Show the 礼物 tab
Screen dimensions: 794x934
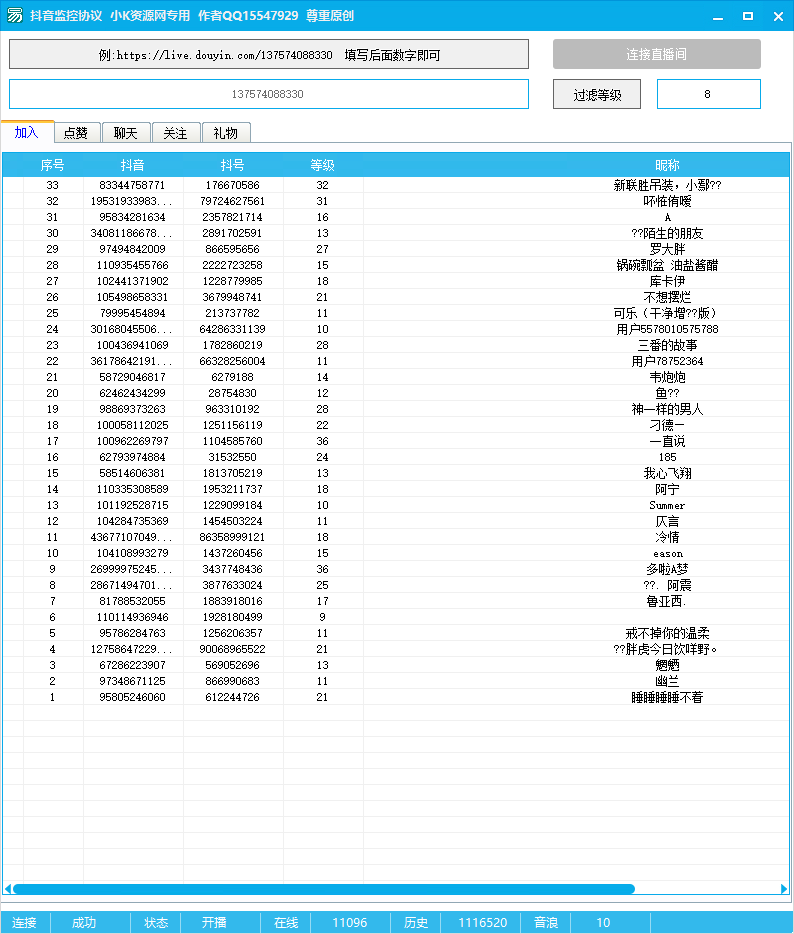(x=225, y=133)
